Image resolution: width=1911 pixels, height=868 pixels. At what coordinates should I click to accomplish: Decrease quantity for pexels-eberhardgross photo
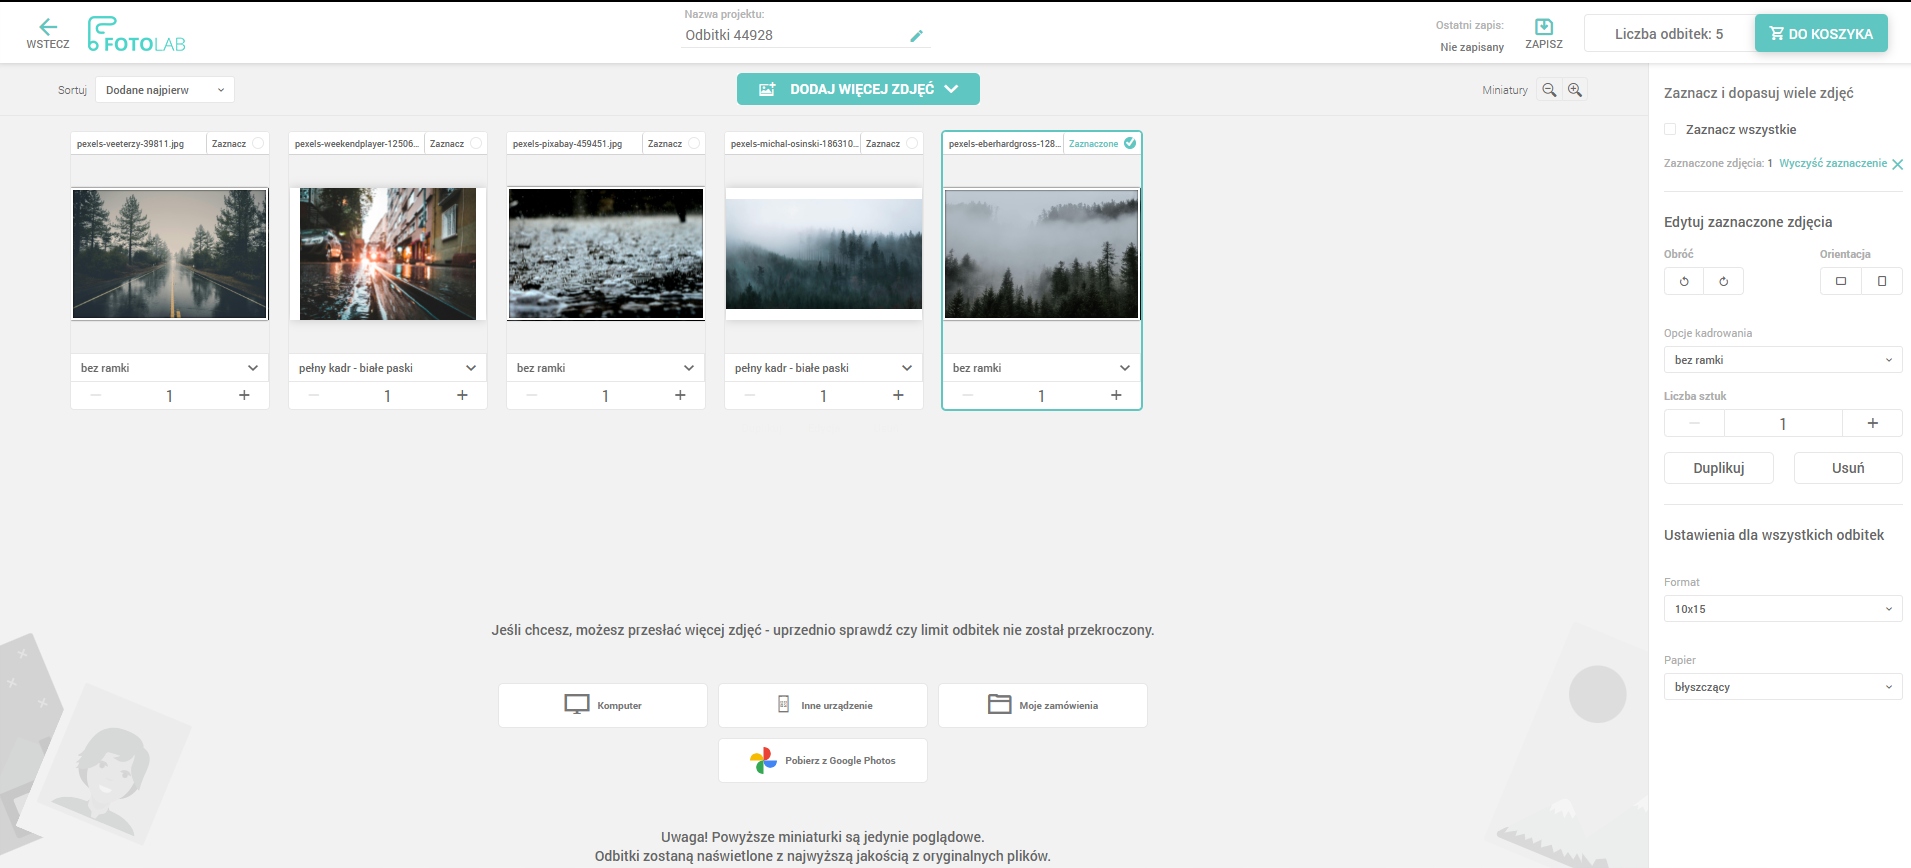[968, 395]
